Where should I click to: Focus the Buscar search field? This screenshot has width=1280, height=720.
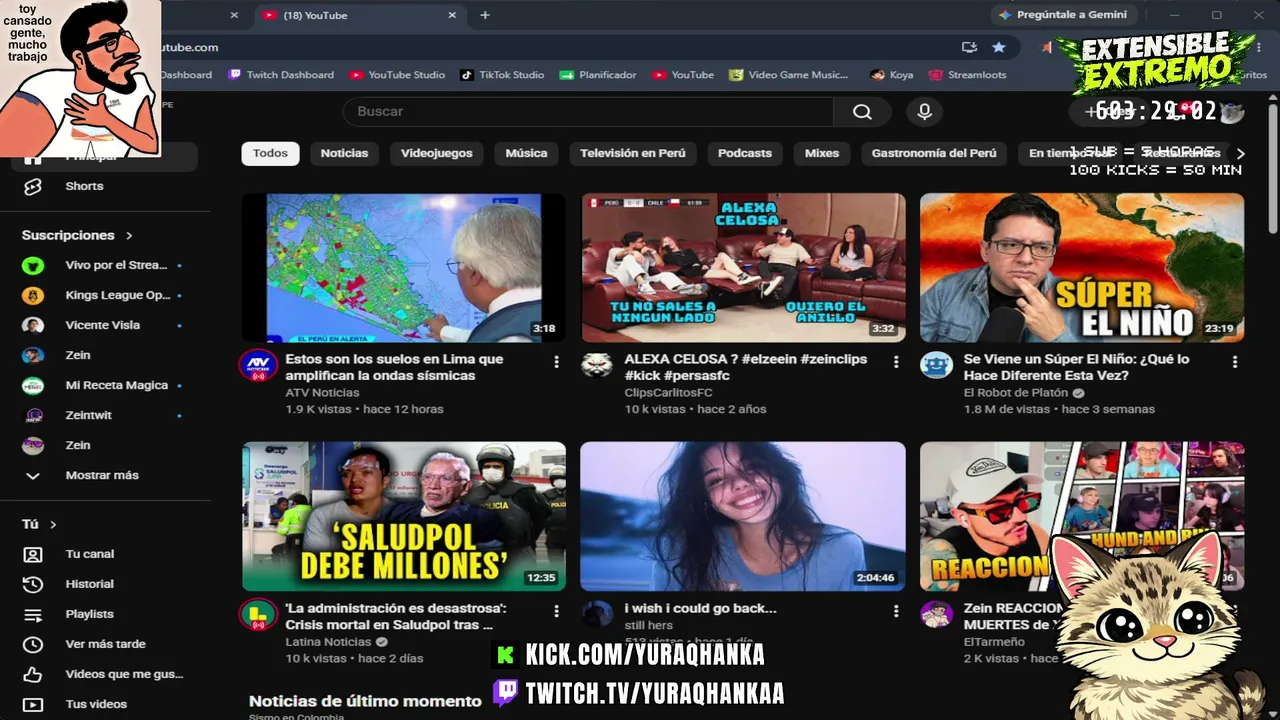coord(588,112)
